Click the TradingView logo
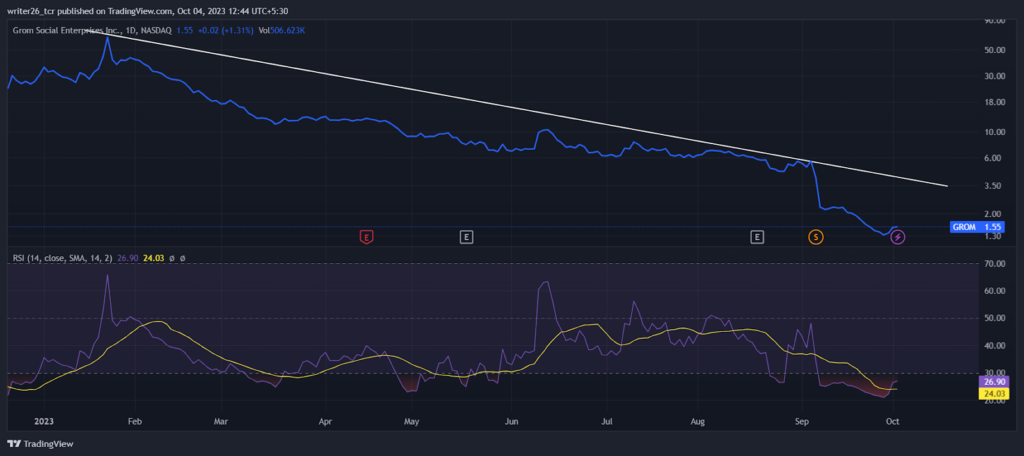This screenshot has height=456, width=1024. (40, 444)
